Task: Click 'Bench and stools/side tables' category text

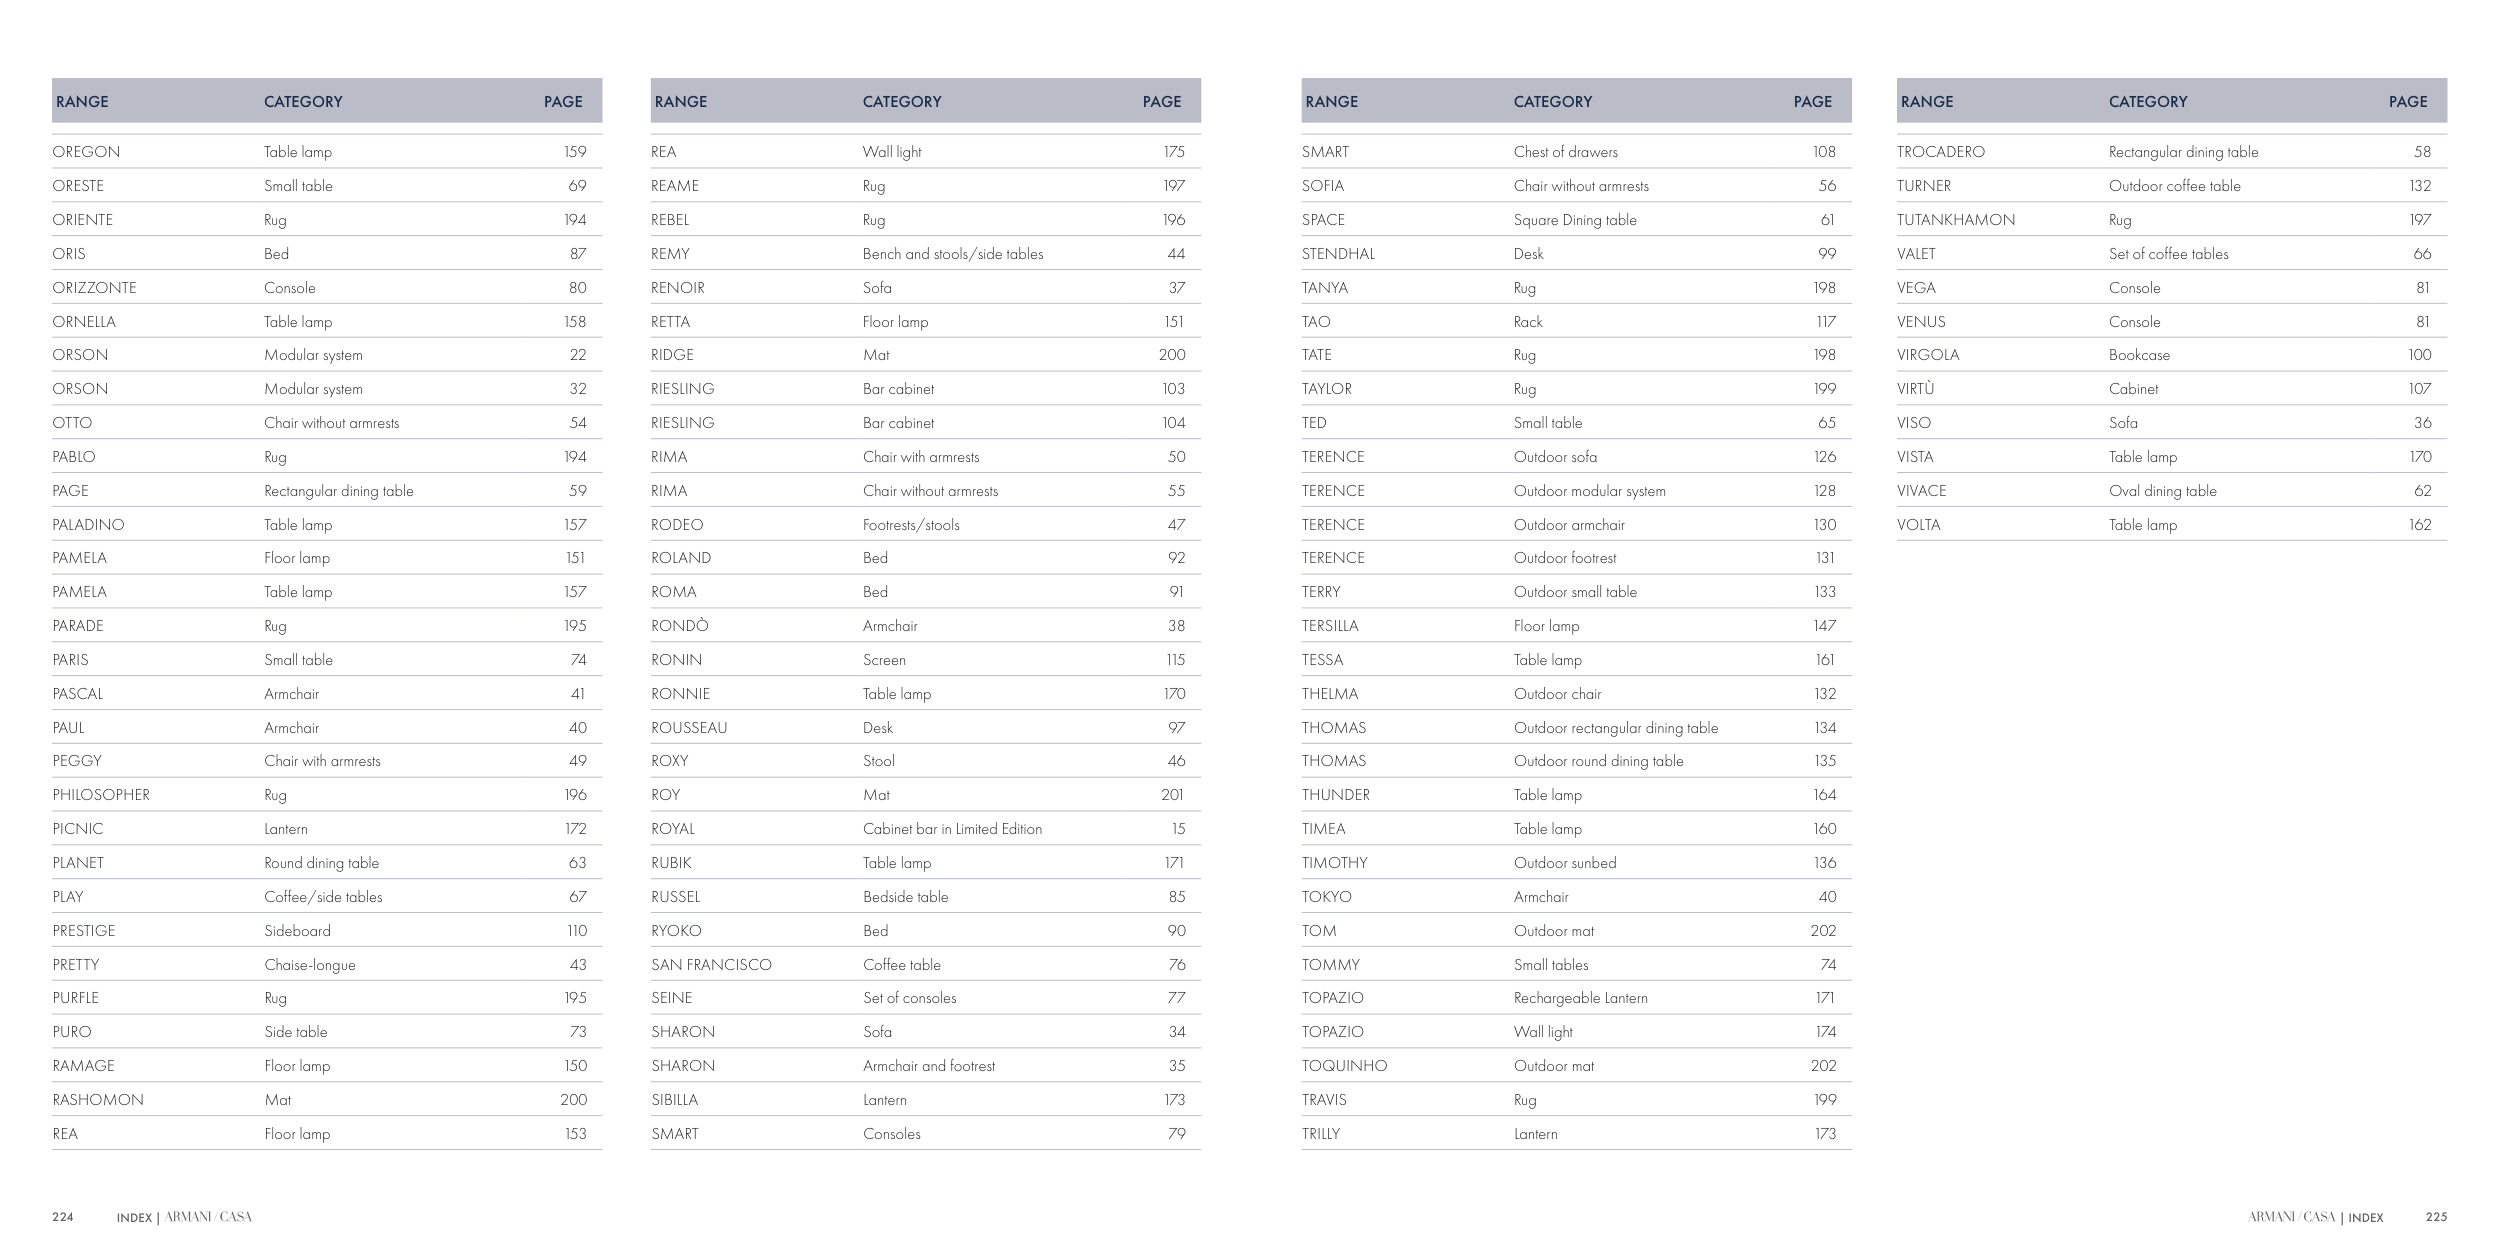Action: tap(952, 254)
